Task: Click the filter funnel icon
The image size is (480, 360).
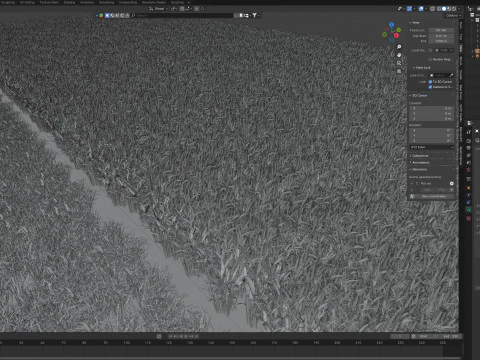Action: 254,15
